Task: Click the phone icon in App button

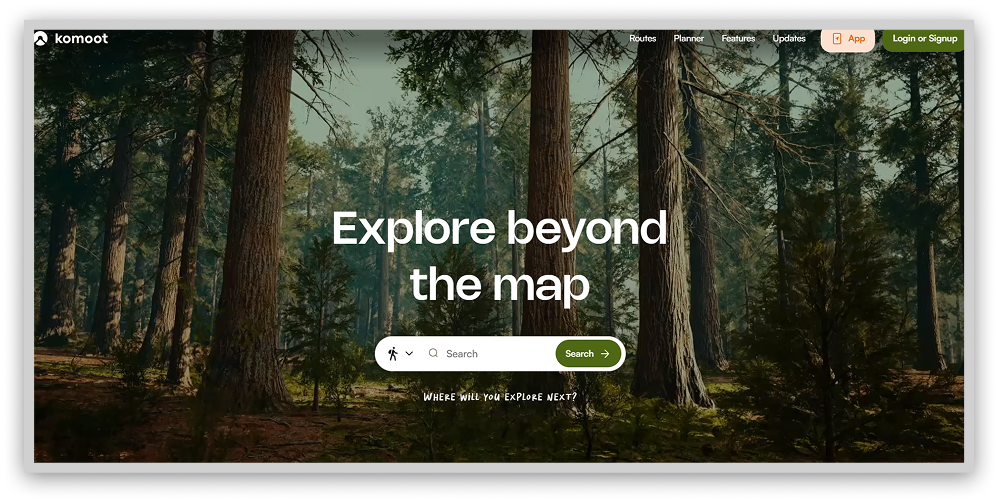Action: [836, 39]
